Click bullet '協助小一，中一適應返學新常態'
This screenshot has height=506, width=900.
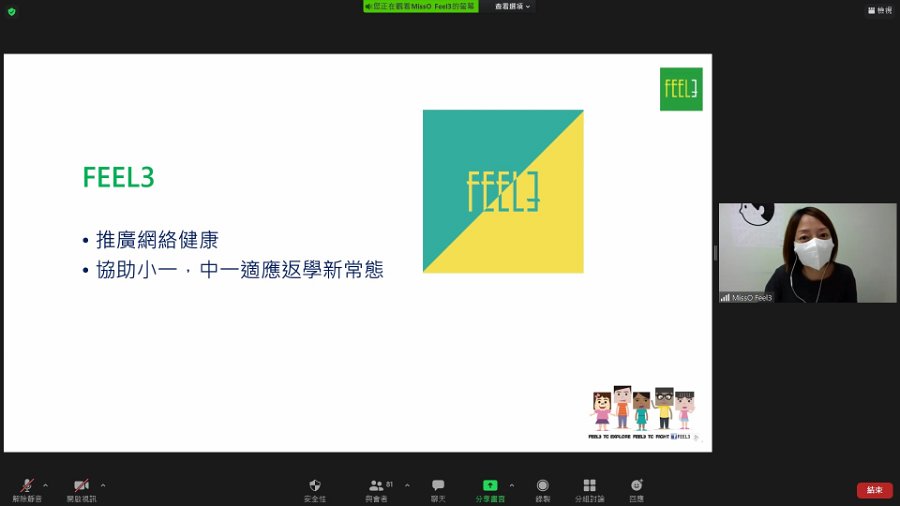240,270
